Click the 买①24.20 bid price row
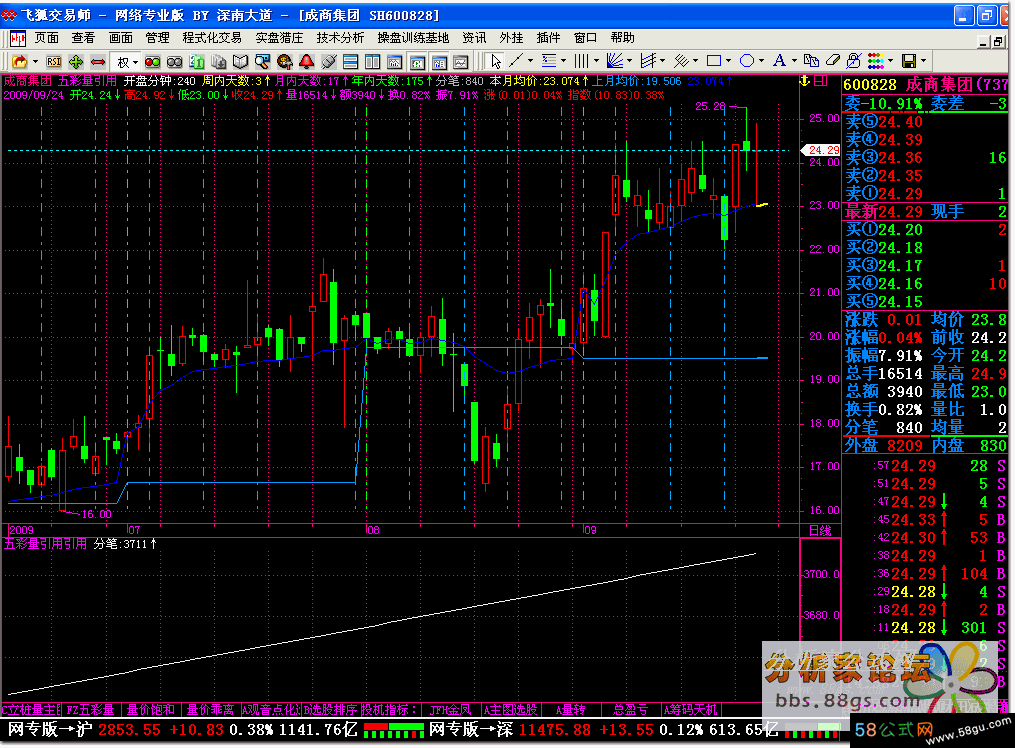This screenshot has width=1015, height=748. click(926, 230)
